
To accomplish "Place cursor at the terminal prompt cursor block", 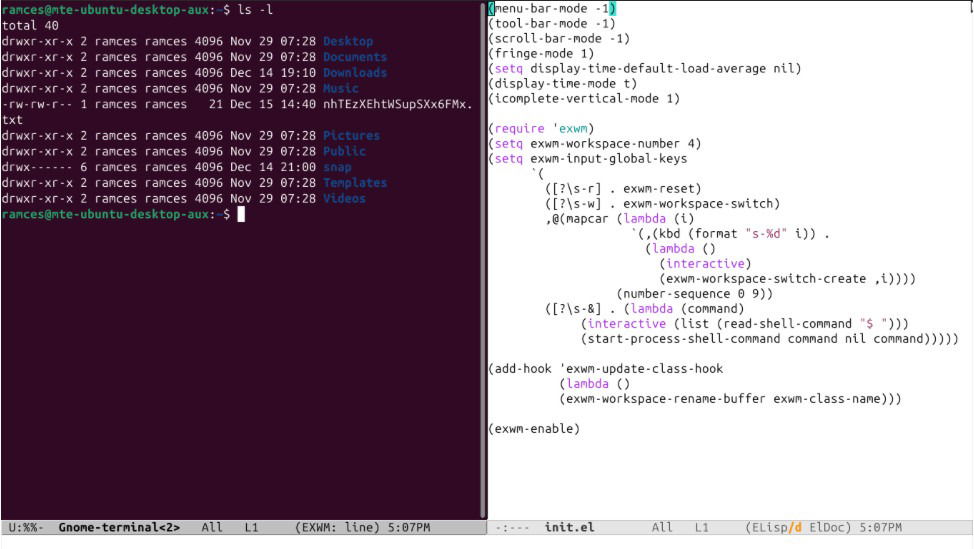I will 241,214.
